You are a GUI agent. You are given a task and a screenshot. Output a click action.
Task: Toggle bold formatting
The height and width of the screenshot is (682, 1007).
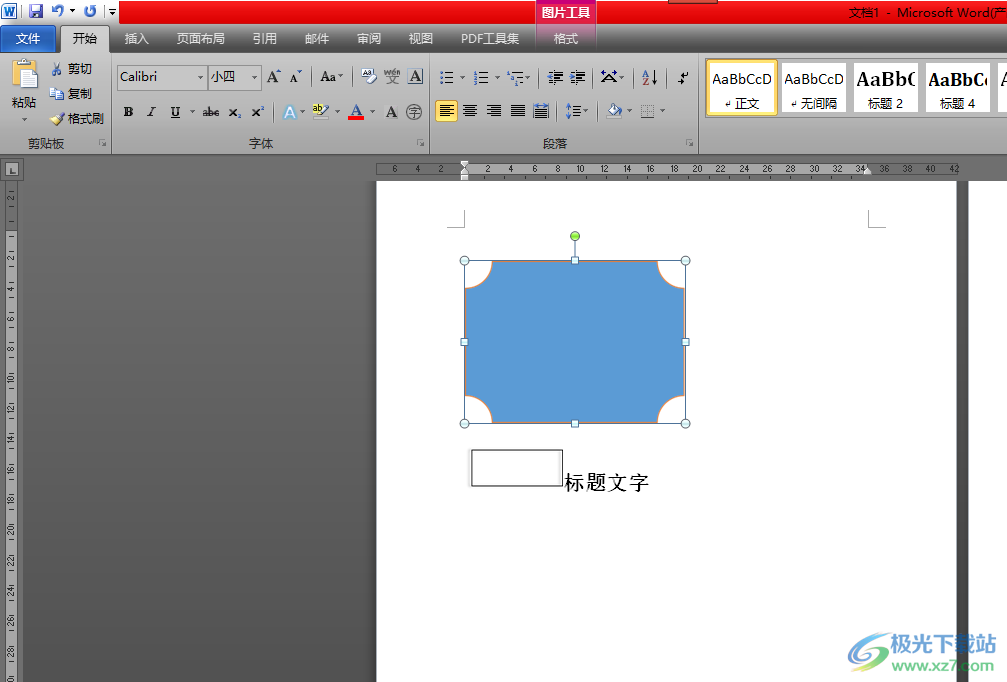tap(128, 112)
